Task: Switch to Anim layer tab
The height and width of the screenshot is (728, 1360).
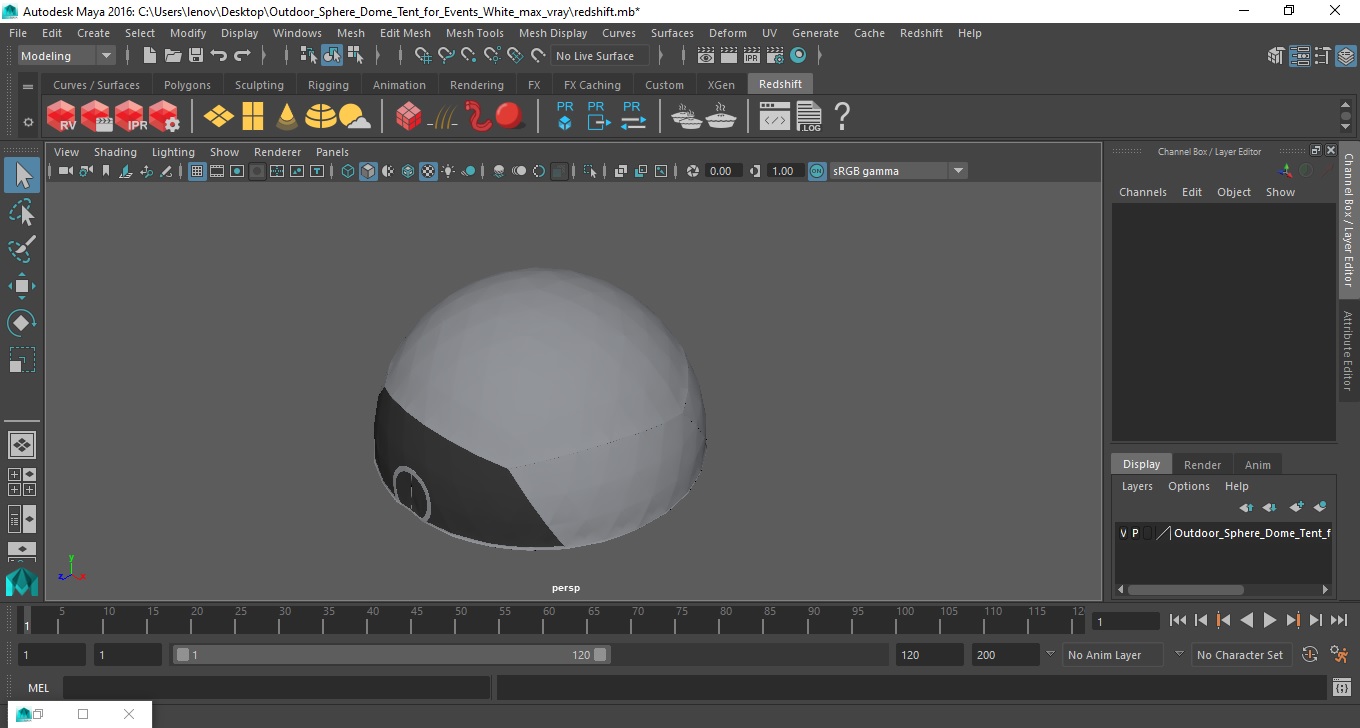Action: (1257, 465)
